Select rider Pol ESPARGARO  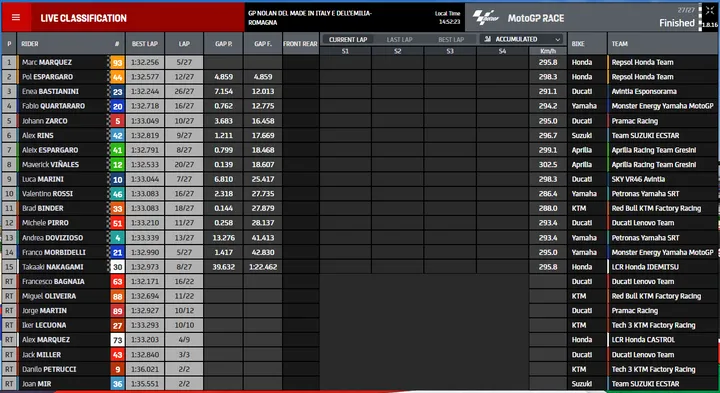(47, 77)
